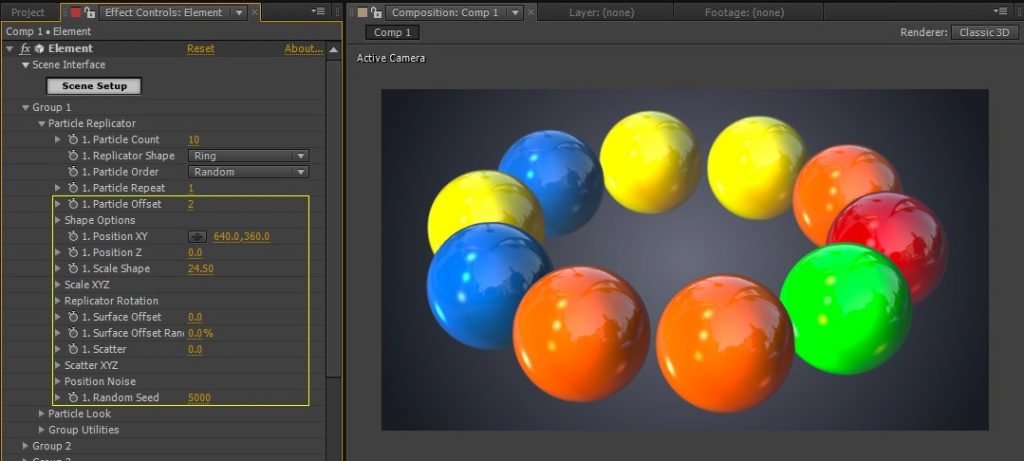The image size is (1024, 461).
Task: Expand the Group 2 section
Action: coord(25,446)
